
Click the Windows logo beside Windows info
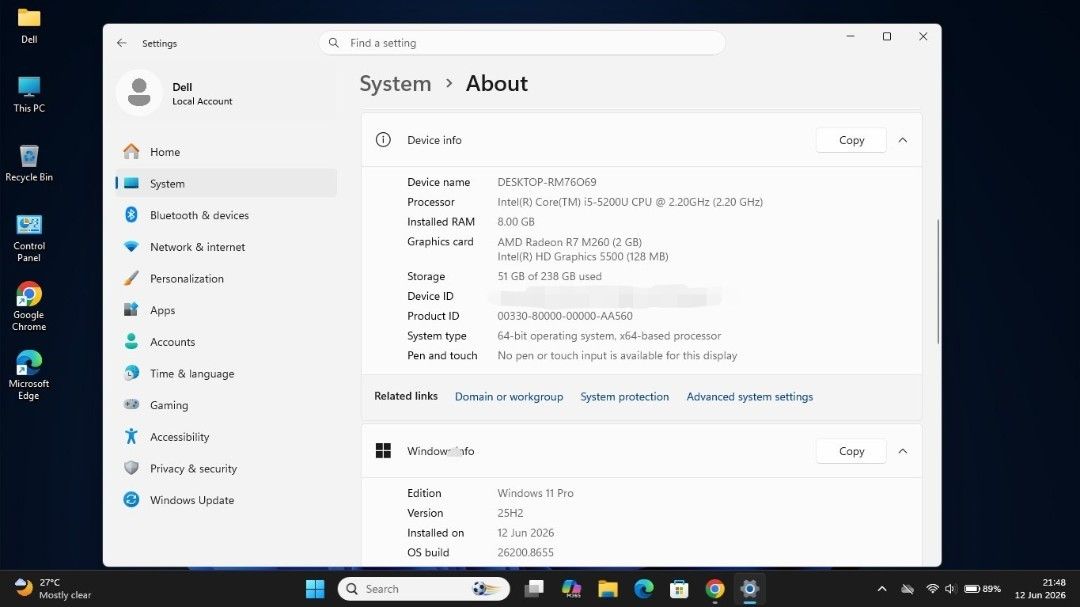pyautogui.click(x=383, y=451)
